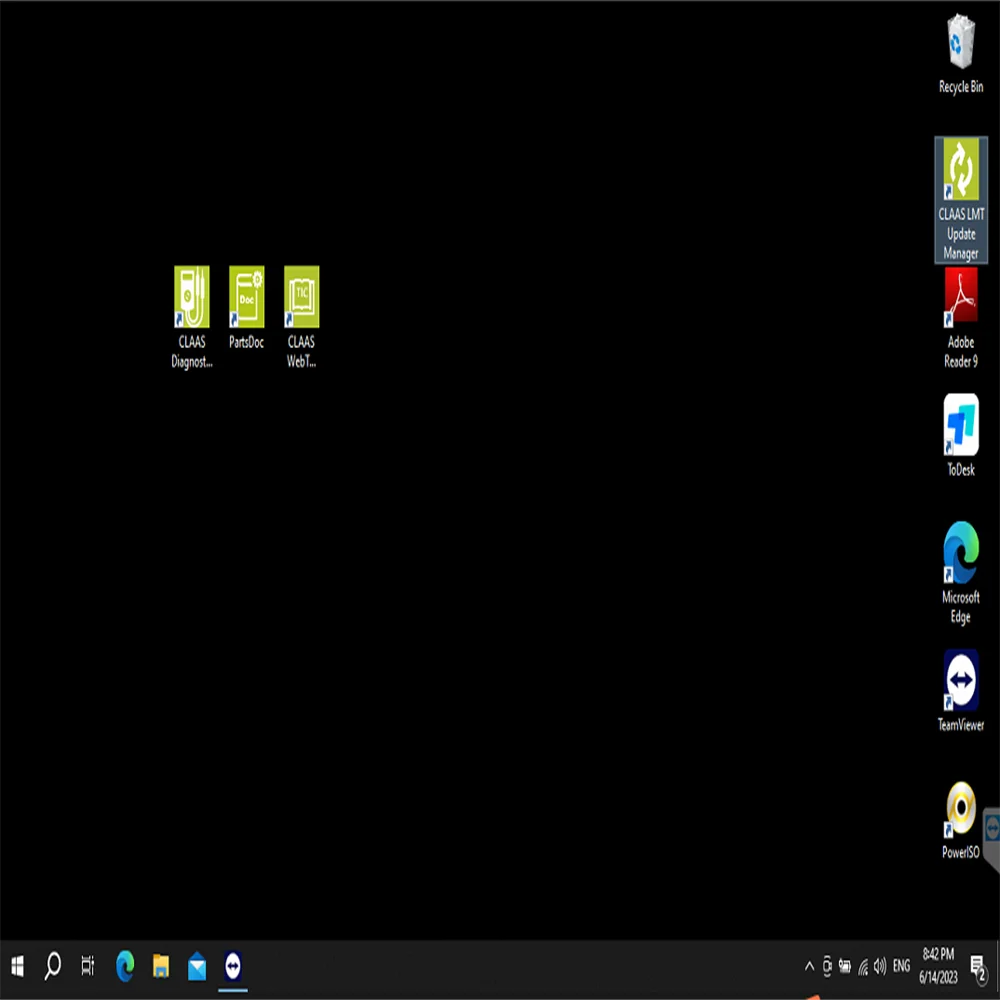
Task: Open the speaker volume control
Action: [x=880, y=966]
